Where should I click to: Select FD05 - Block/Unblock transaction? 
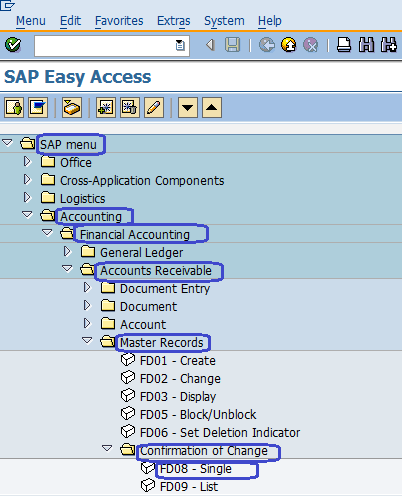(198, 415)
